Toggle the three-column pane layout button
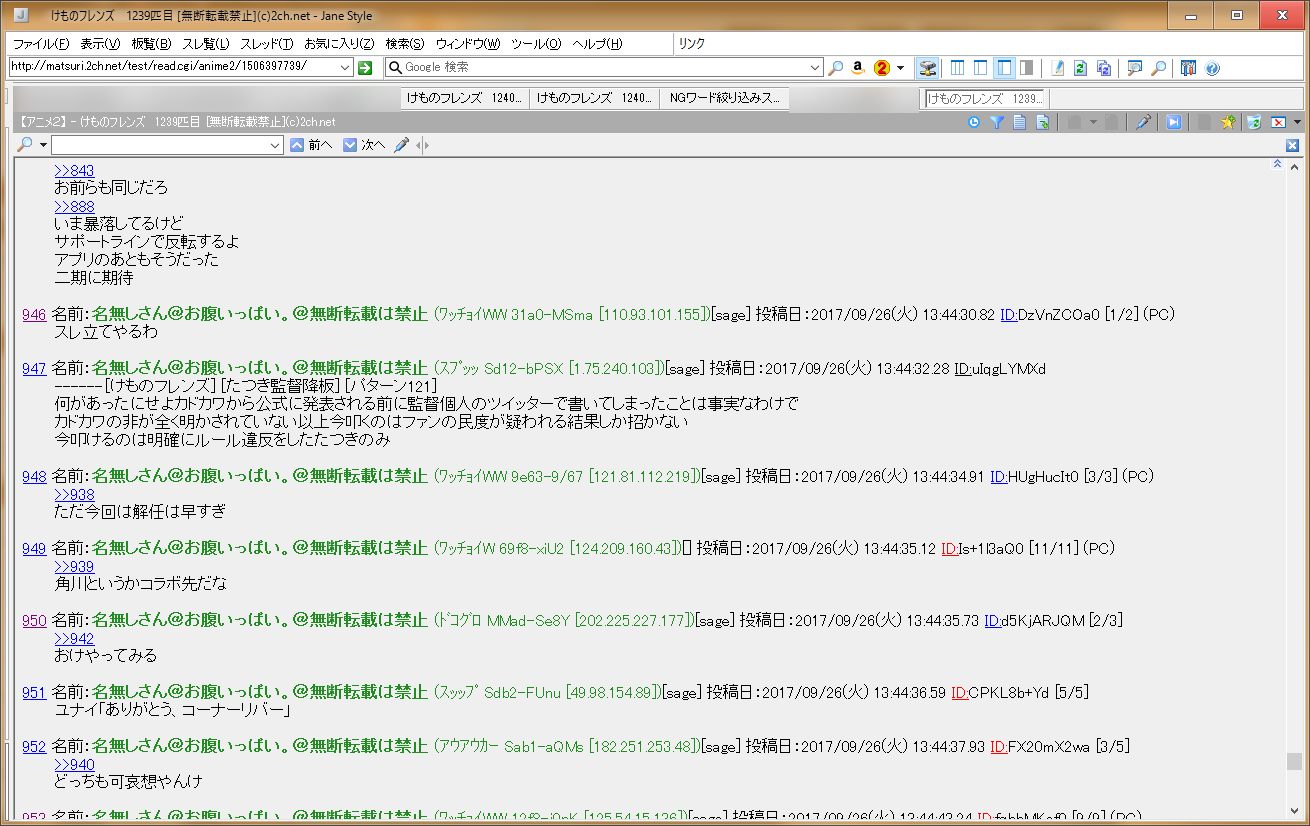Image resolution: width=1310 pixels, height=826 pixels. point(957,67)
